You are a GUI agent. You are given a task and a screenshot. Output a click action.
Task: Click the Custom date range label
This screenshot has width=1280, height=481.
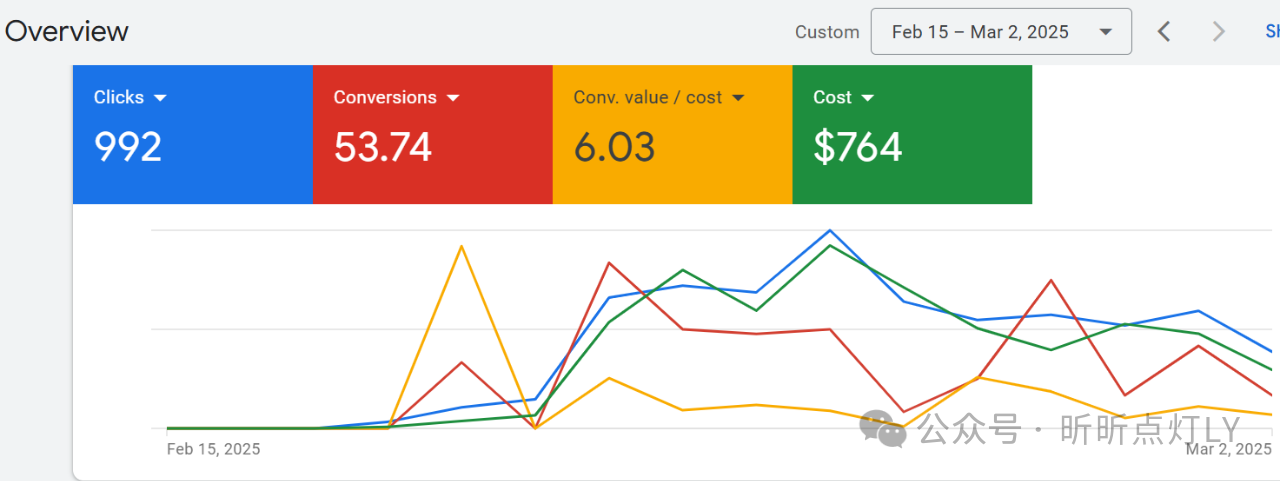point(827,32)
